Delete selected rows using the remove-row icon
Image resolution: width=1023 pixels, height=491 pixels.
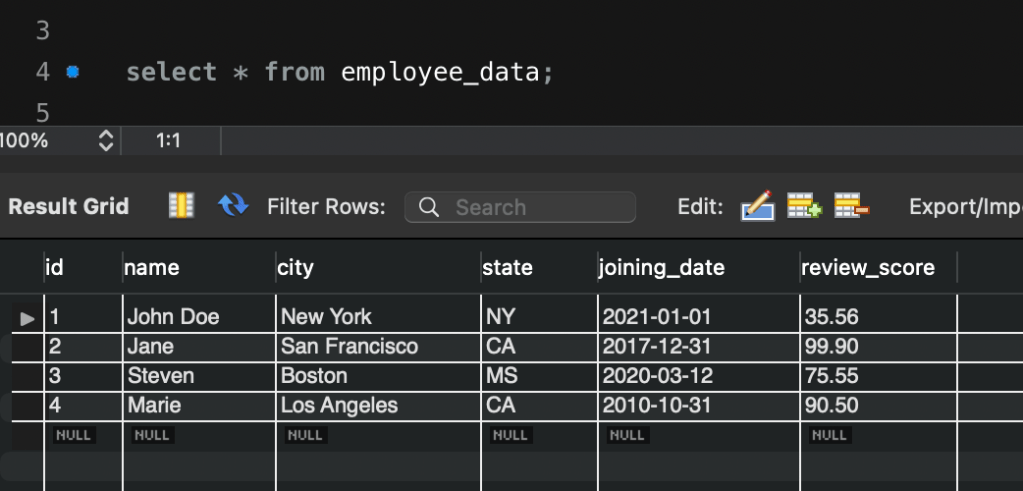coord(850,207)
